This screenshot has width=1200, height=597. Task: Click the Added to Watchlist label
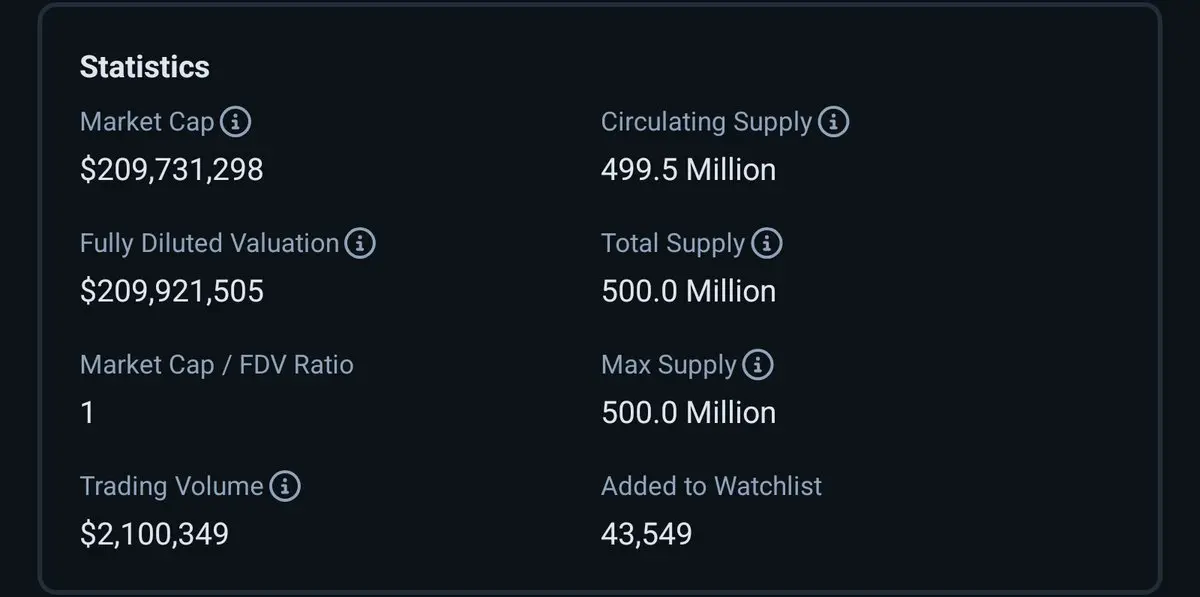pos(712,486)
